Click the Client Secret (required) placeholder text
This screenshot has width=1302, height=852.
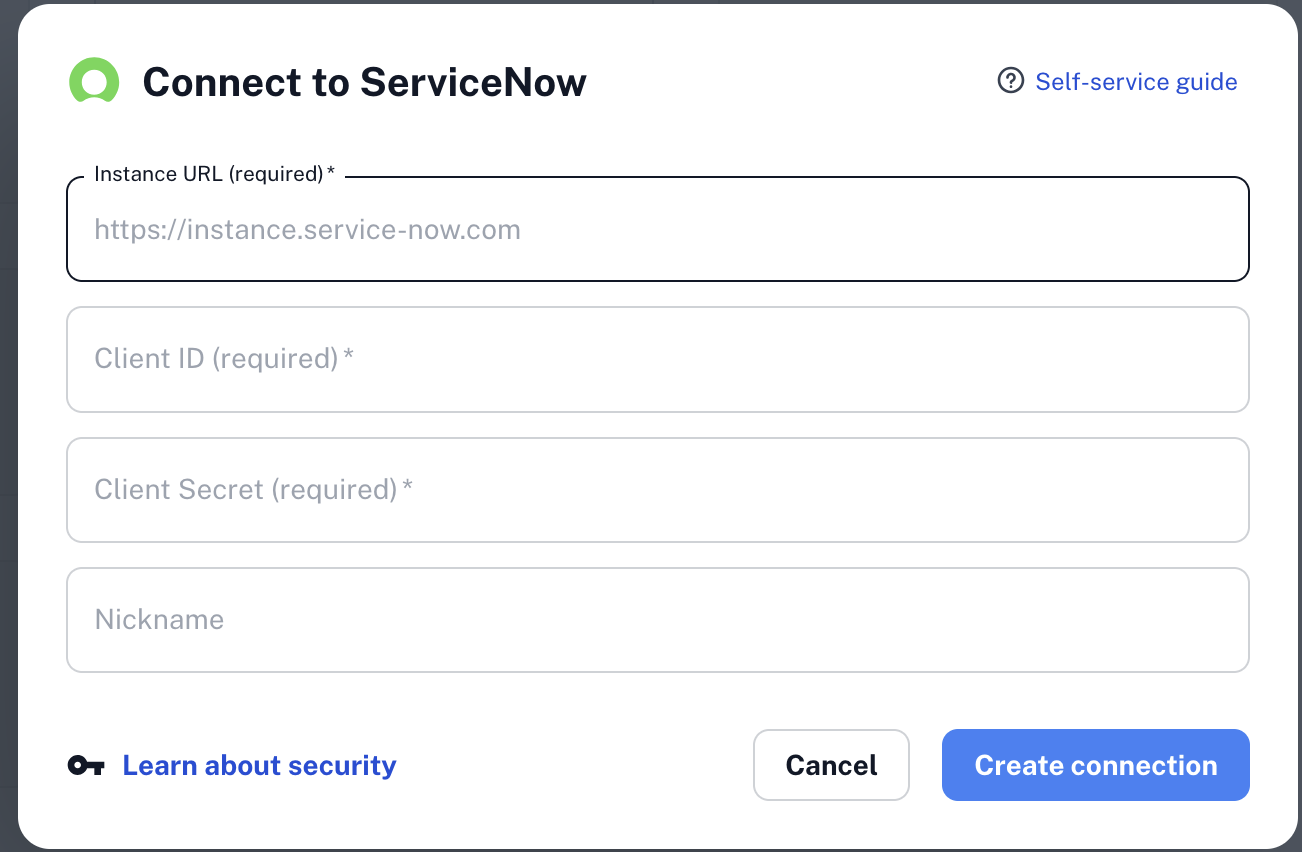point(246,490)
